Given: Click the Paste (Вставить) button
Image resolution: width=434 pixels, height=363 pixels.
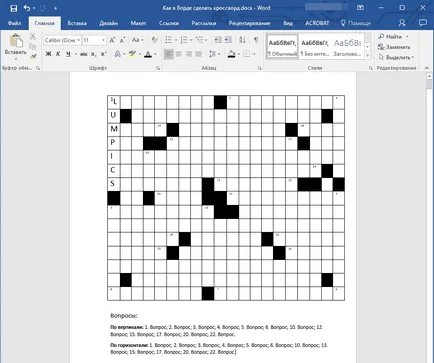Looking at the screenshot, I should tap(15, 45).
